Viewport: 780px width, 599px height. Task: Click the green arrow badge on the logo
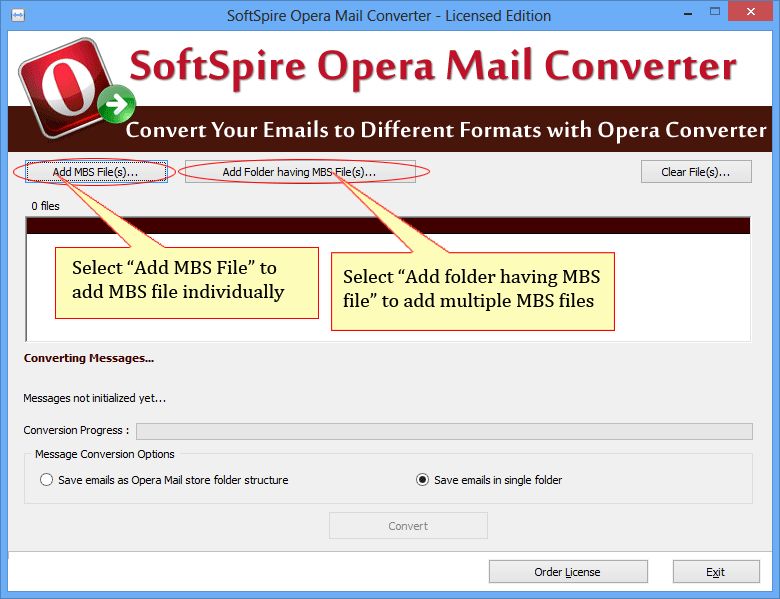[119, 102]
